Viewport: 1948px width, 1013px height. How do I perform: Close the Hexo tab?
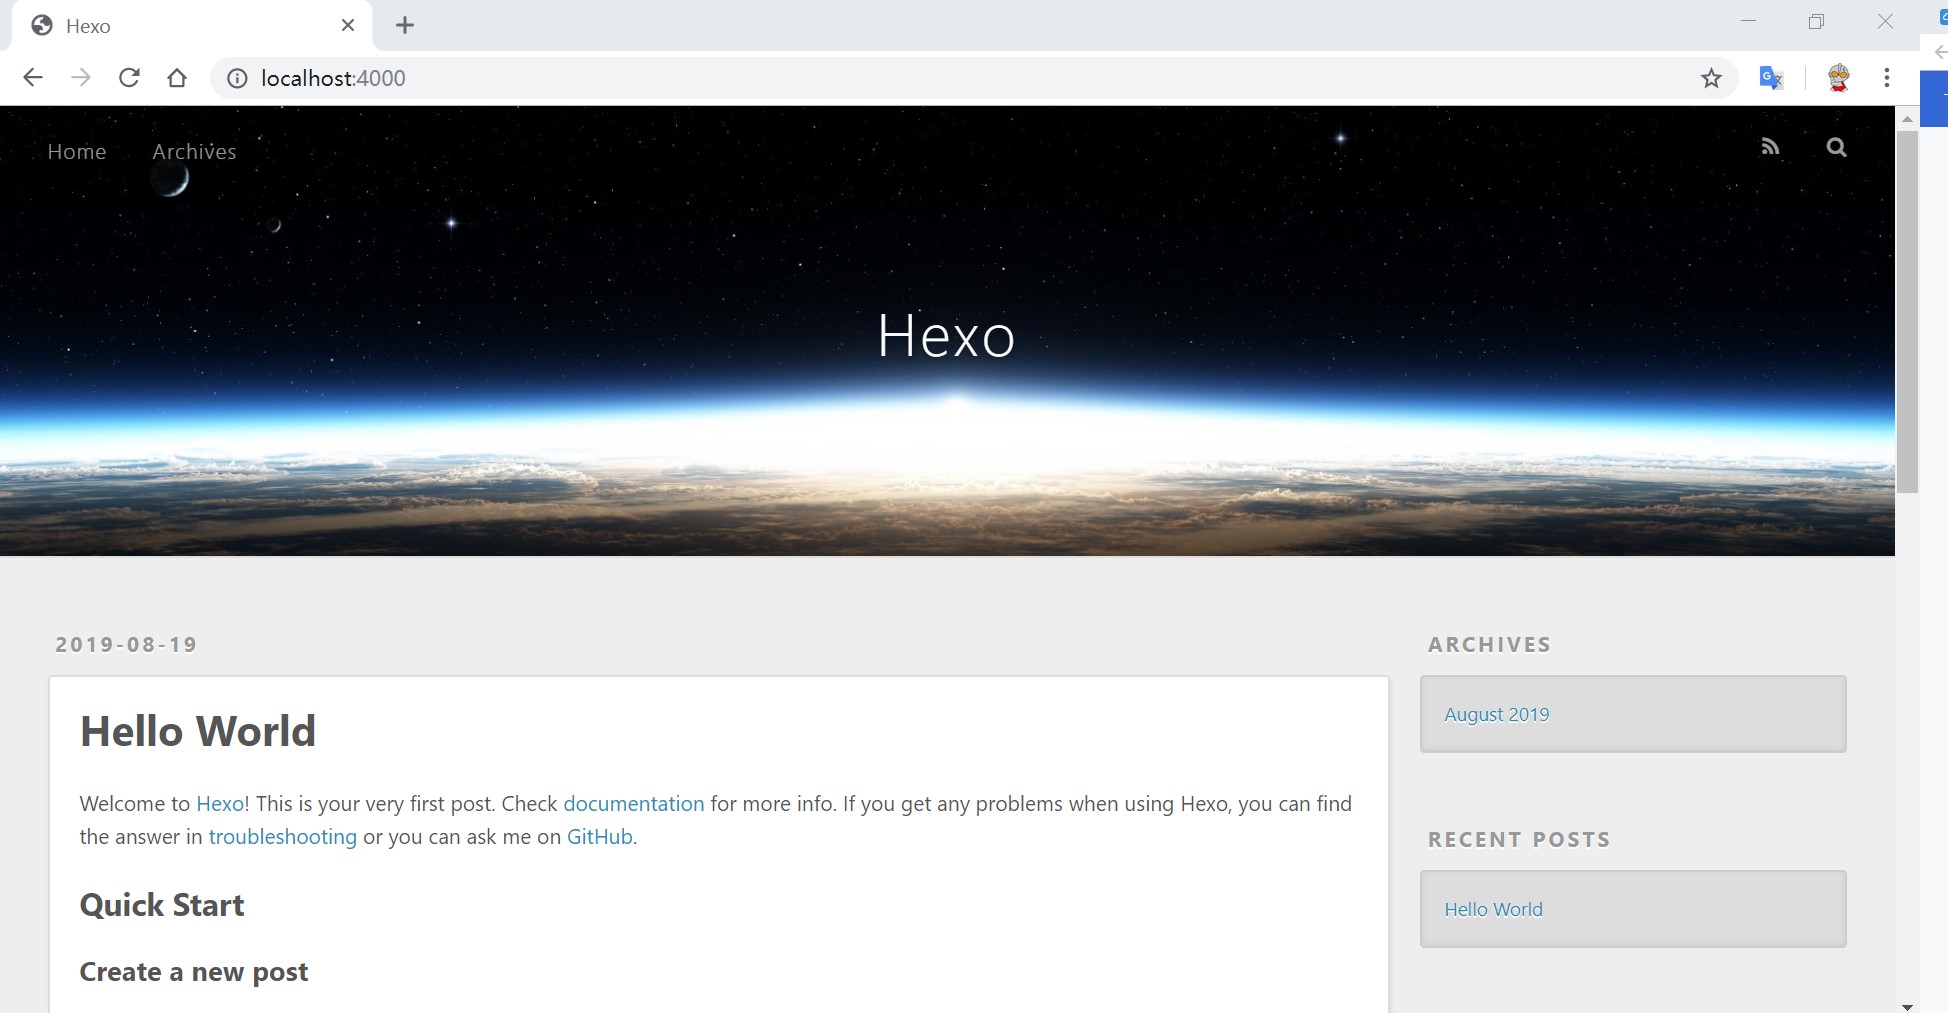click(348, 26)
